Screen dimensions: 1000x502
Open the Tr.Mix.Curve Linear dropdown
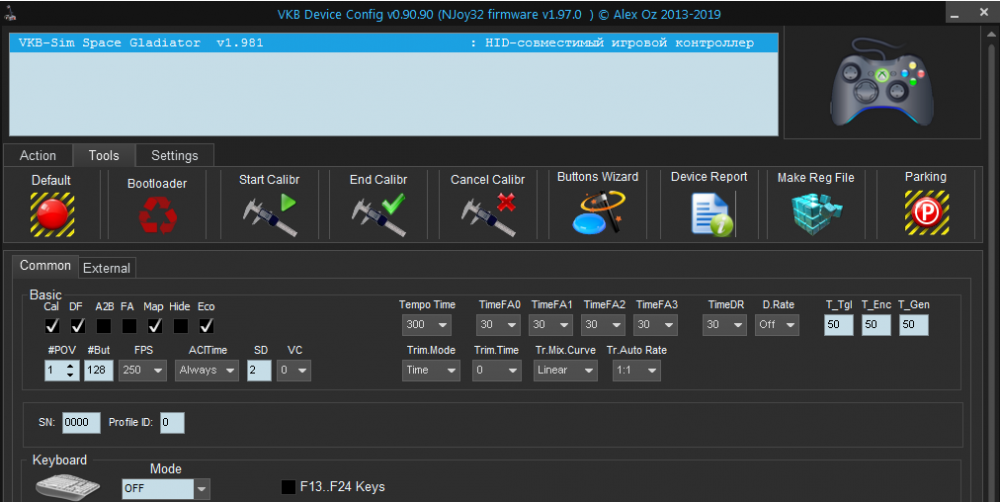(x=566, y=370)
